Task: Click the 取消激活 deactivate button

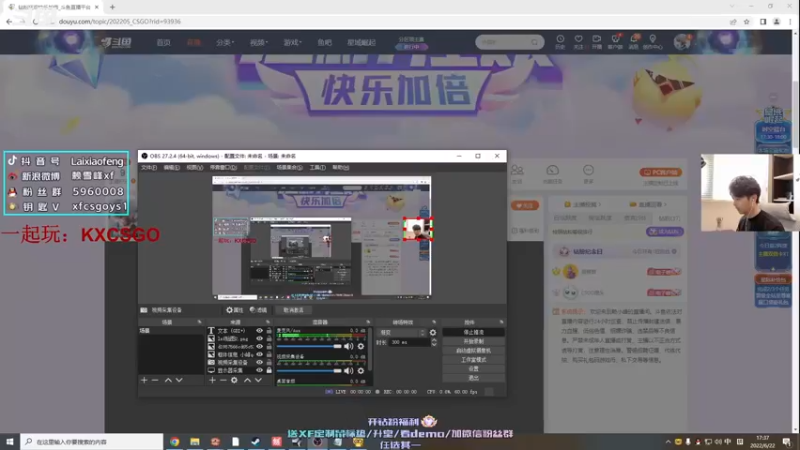Action: pyautogui.click(x=293, y=310)
